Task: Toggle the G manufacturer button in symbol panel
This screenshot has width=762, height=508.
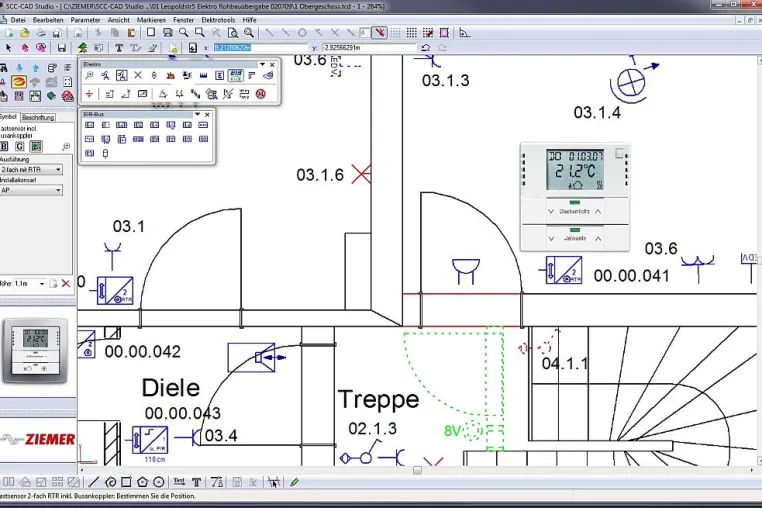Action: click(19, 146)
